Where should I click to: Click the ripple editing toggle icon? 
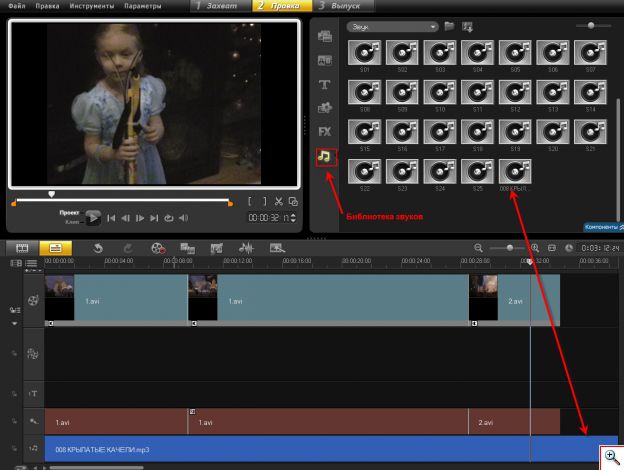click(x=15, y=310)
